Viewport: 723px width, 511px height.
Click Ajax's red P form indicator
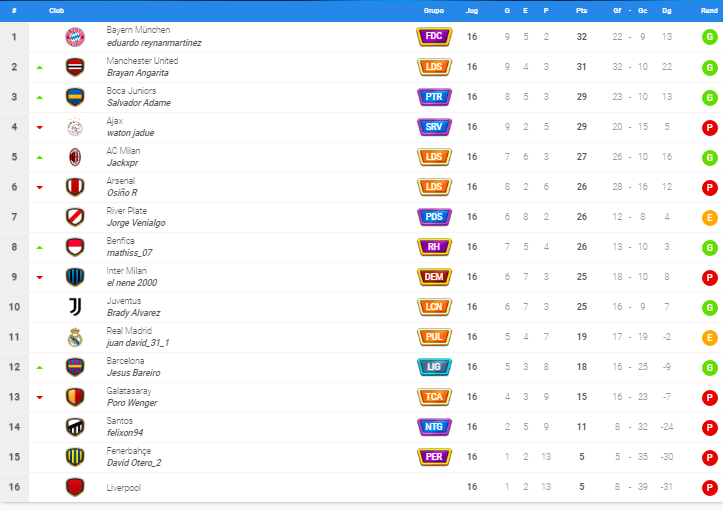[x=710, y=128]
